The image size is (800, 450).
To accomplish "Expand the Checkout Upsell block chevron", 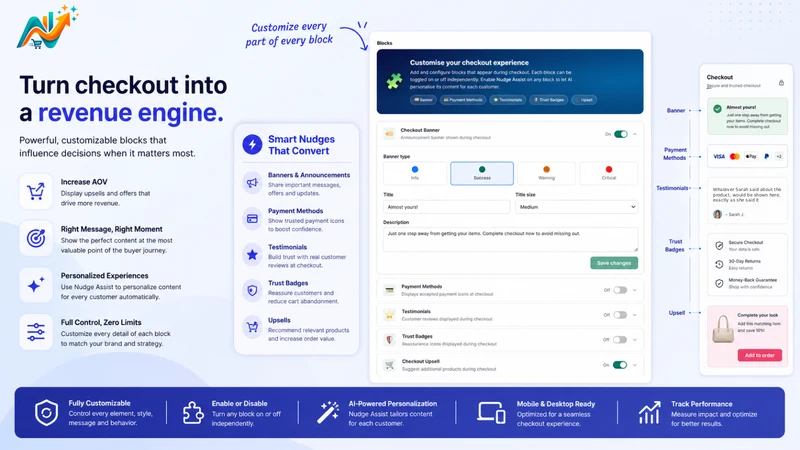I will [x=635, y=365].
